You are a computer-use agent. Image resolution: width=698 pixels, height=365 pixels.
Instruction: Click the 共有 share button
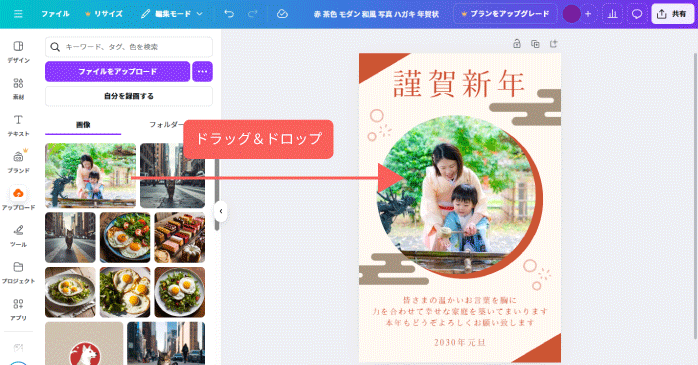click(672, 14)
